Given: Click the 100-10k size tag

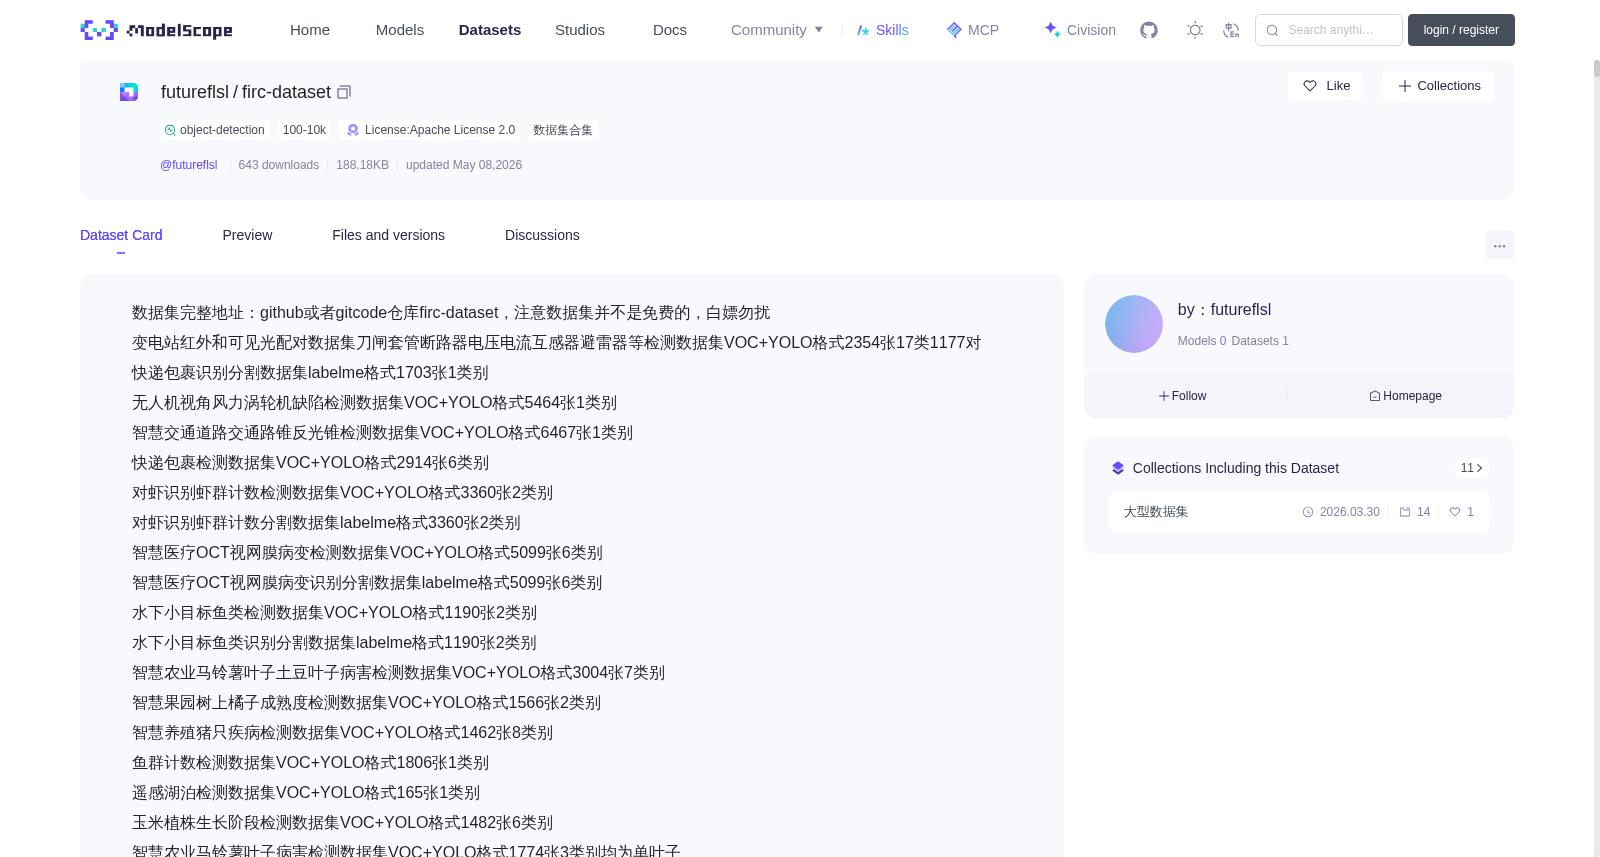Looking at the screenshot, I should tap(304, 130).
